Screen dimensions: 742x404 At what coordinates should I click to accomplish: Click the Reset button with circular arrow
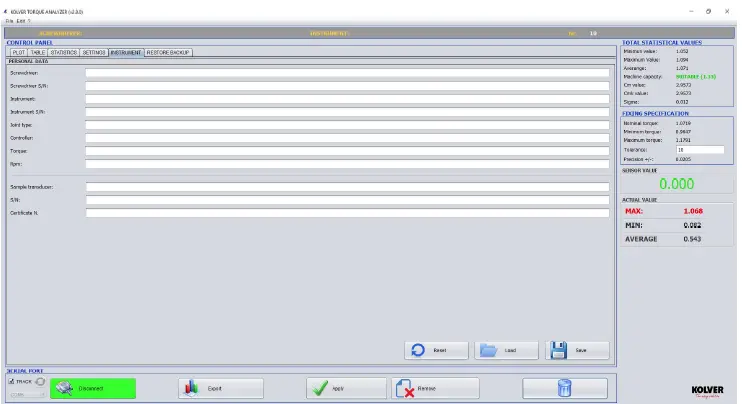[436, 351]
